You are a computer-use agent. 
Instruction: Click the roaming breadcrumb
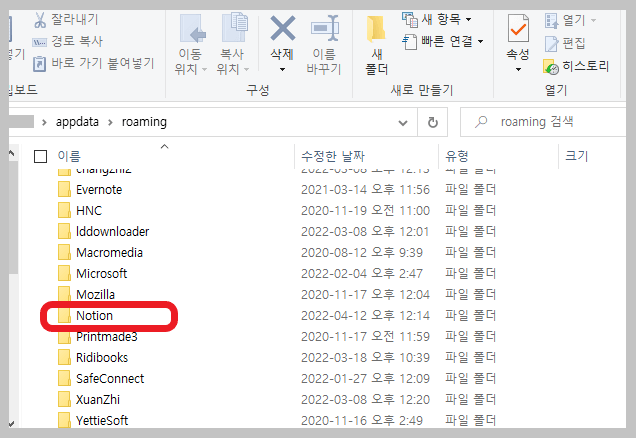144,122
